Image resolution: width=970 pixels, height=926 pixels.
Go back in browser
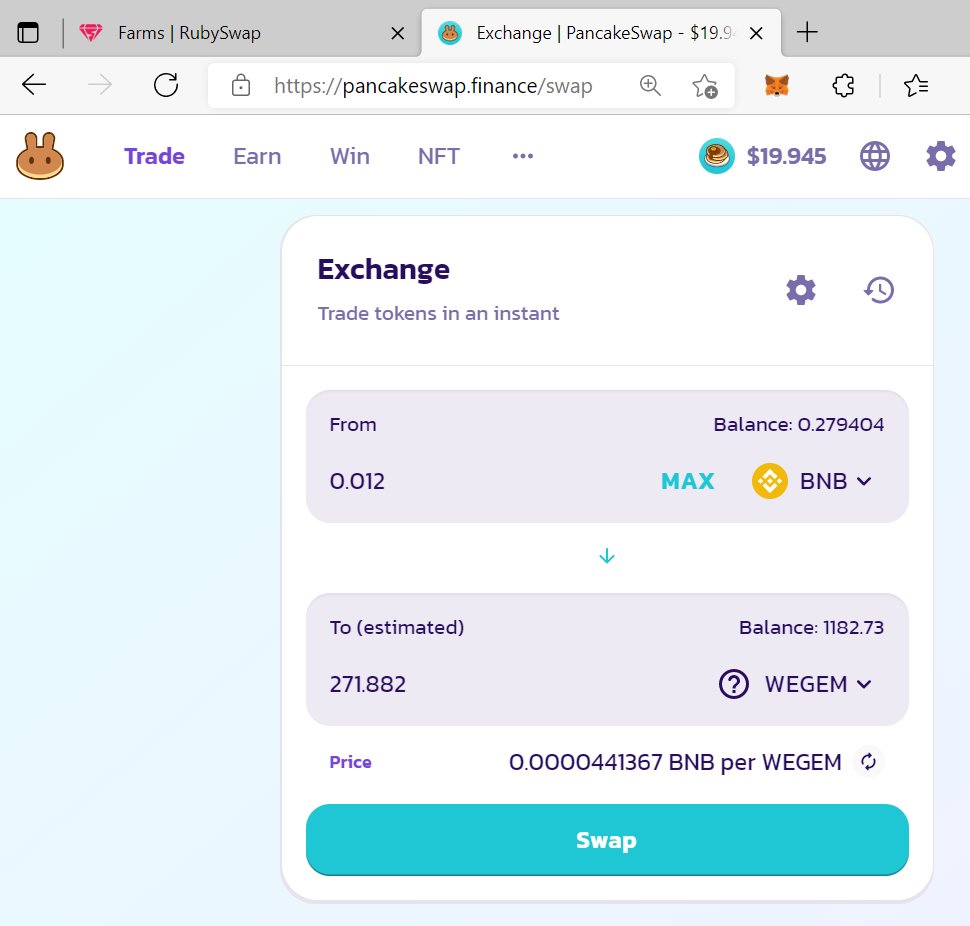click(x=34, y=85)
